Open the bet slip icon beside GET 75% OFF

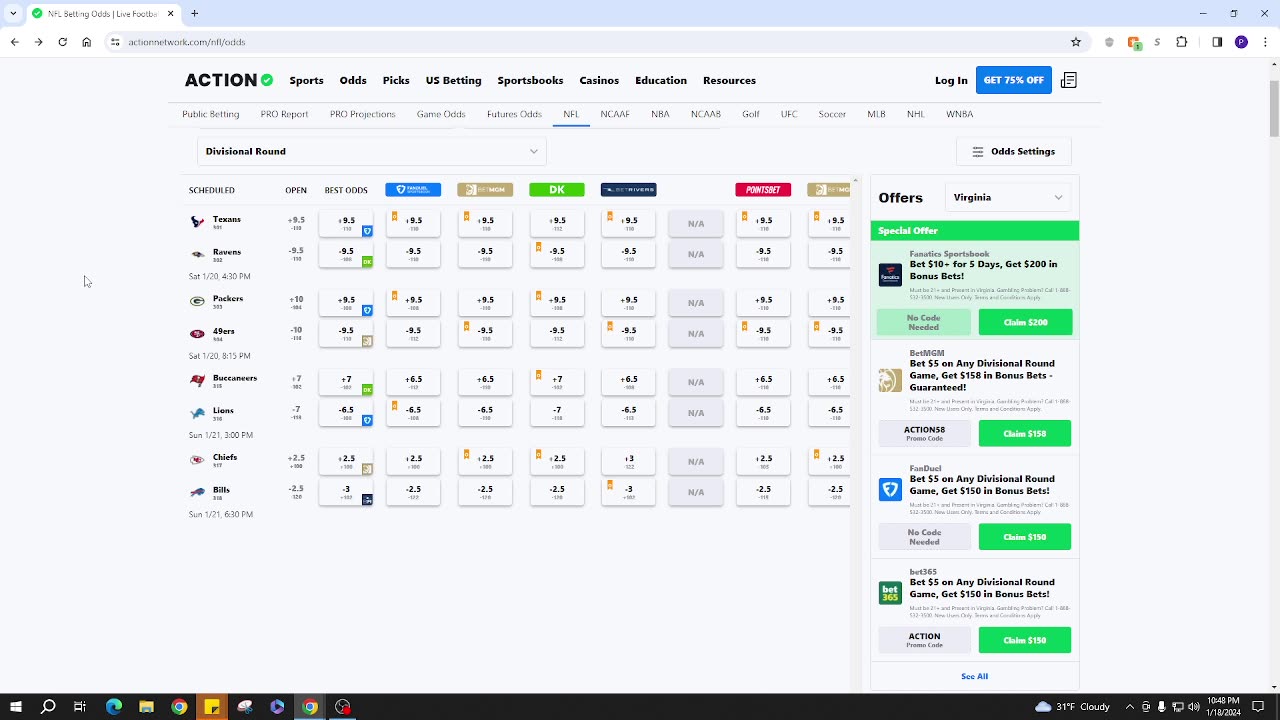(1069, 80)
